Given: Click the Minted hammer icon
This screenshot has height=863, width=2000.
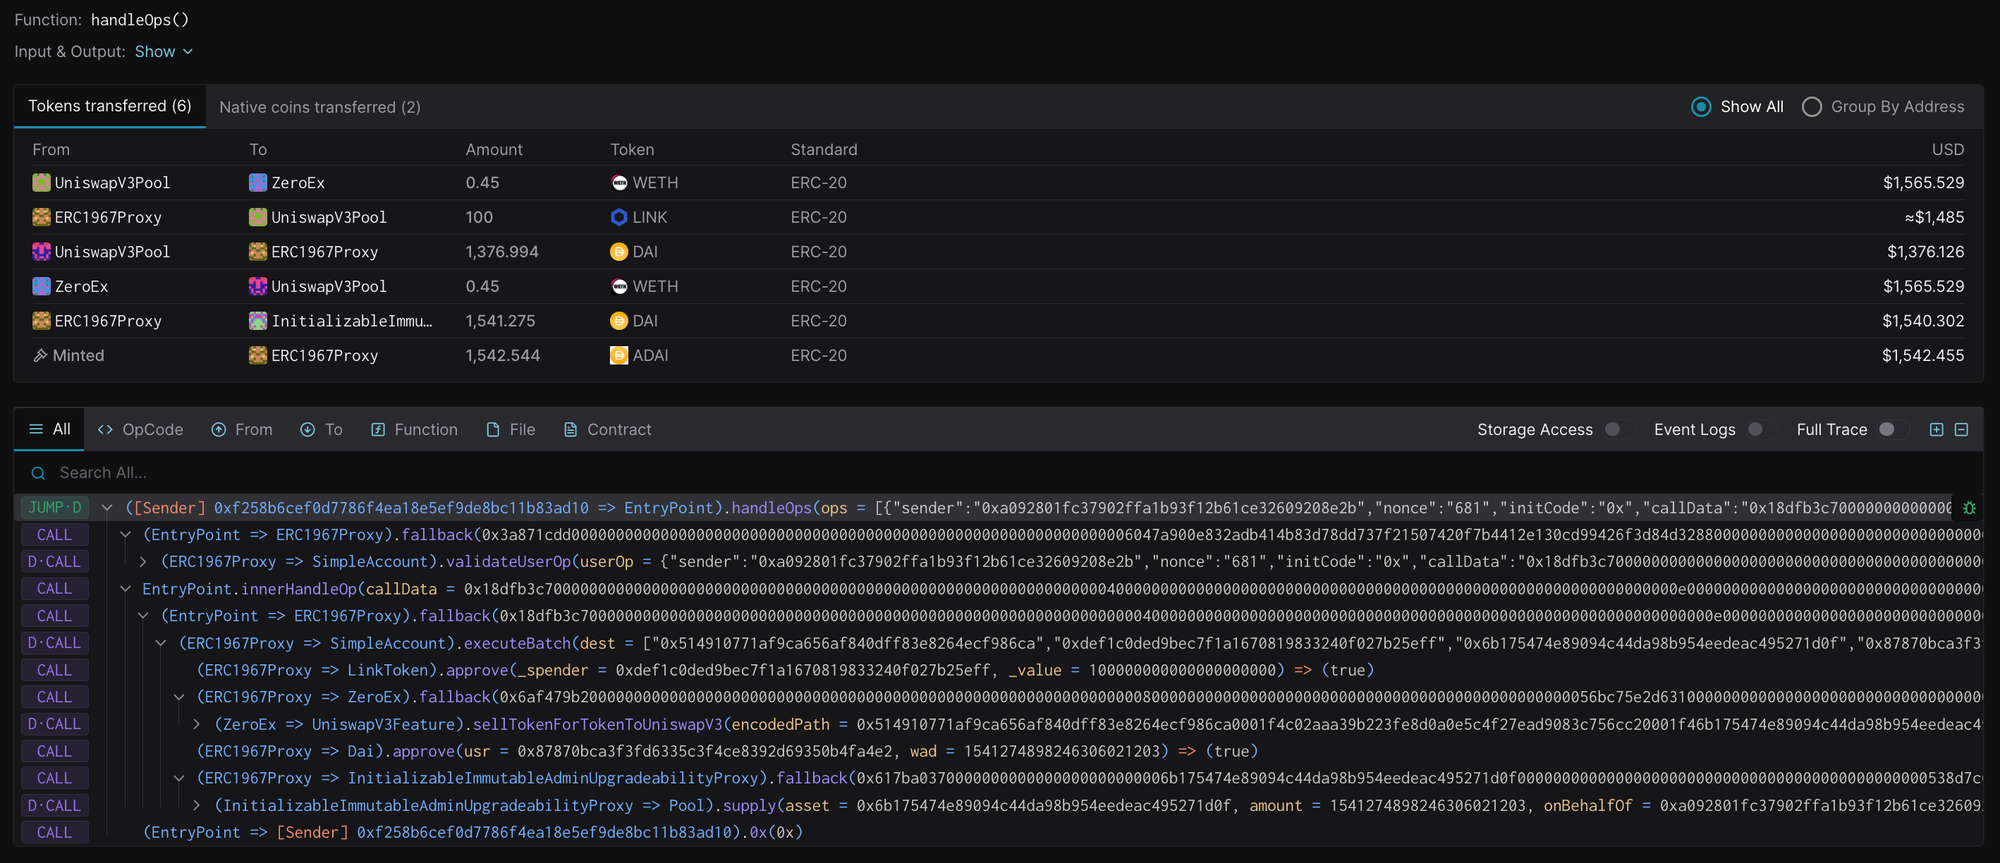Looking at the screenshot, I should (x=40, y=355).
